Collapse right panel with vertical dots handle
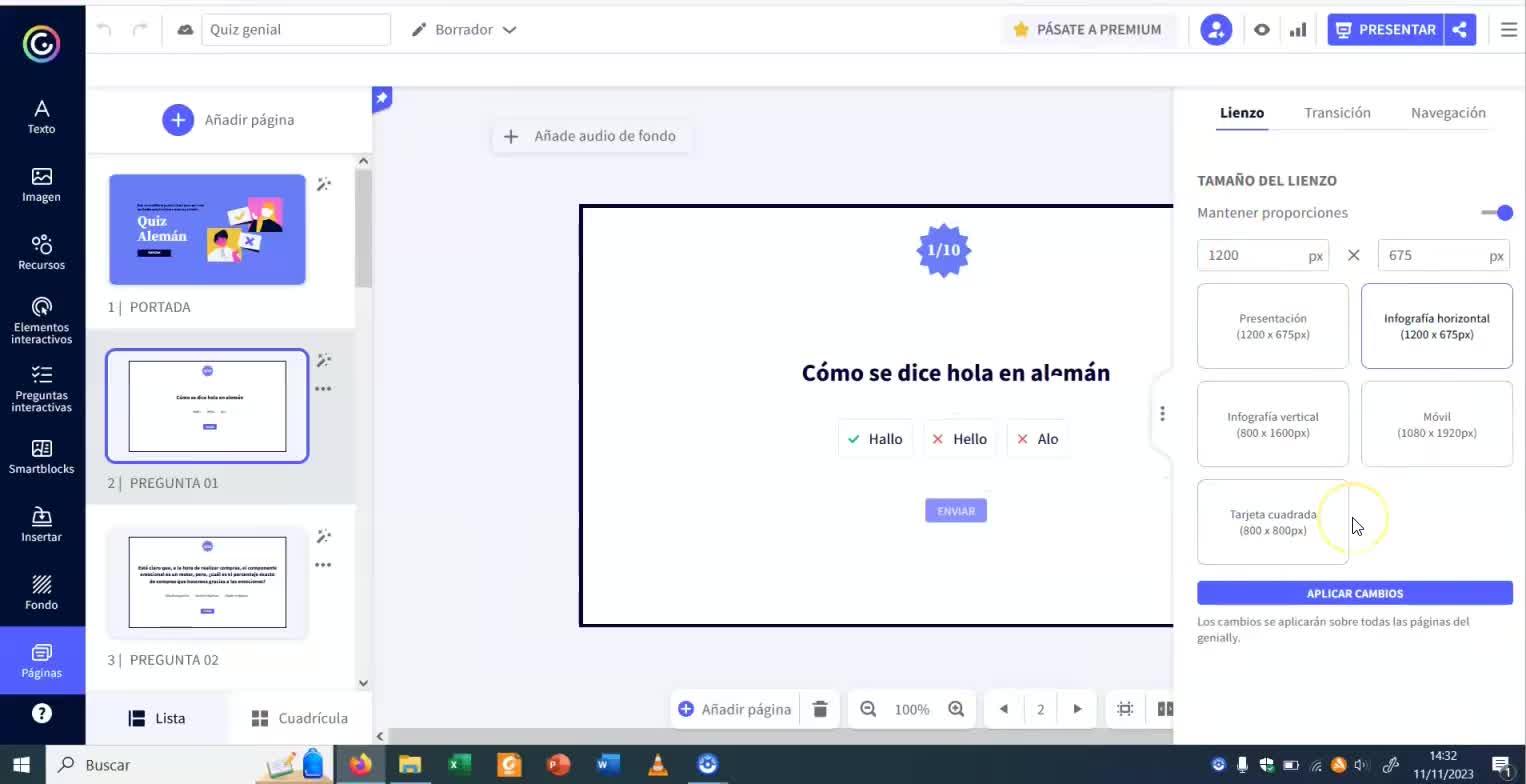 pos(1162,413)
